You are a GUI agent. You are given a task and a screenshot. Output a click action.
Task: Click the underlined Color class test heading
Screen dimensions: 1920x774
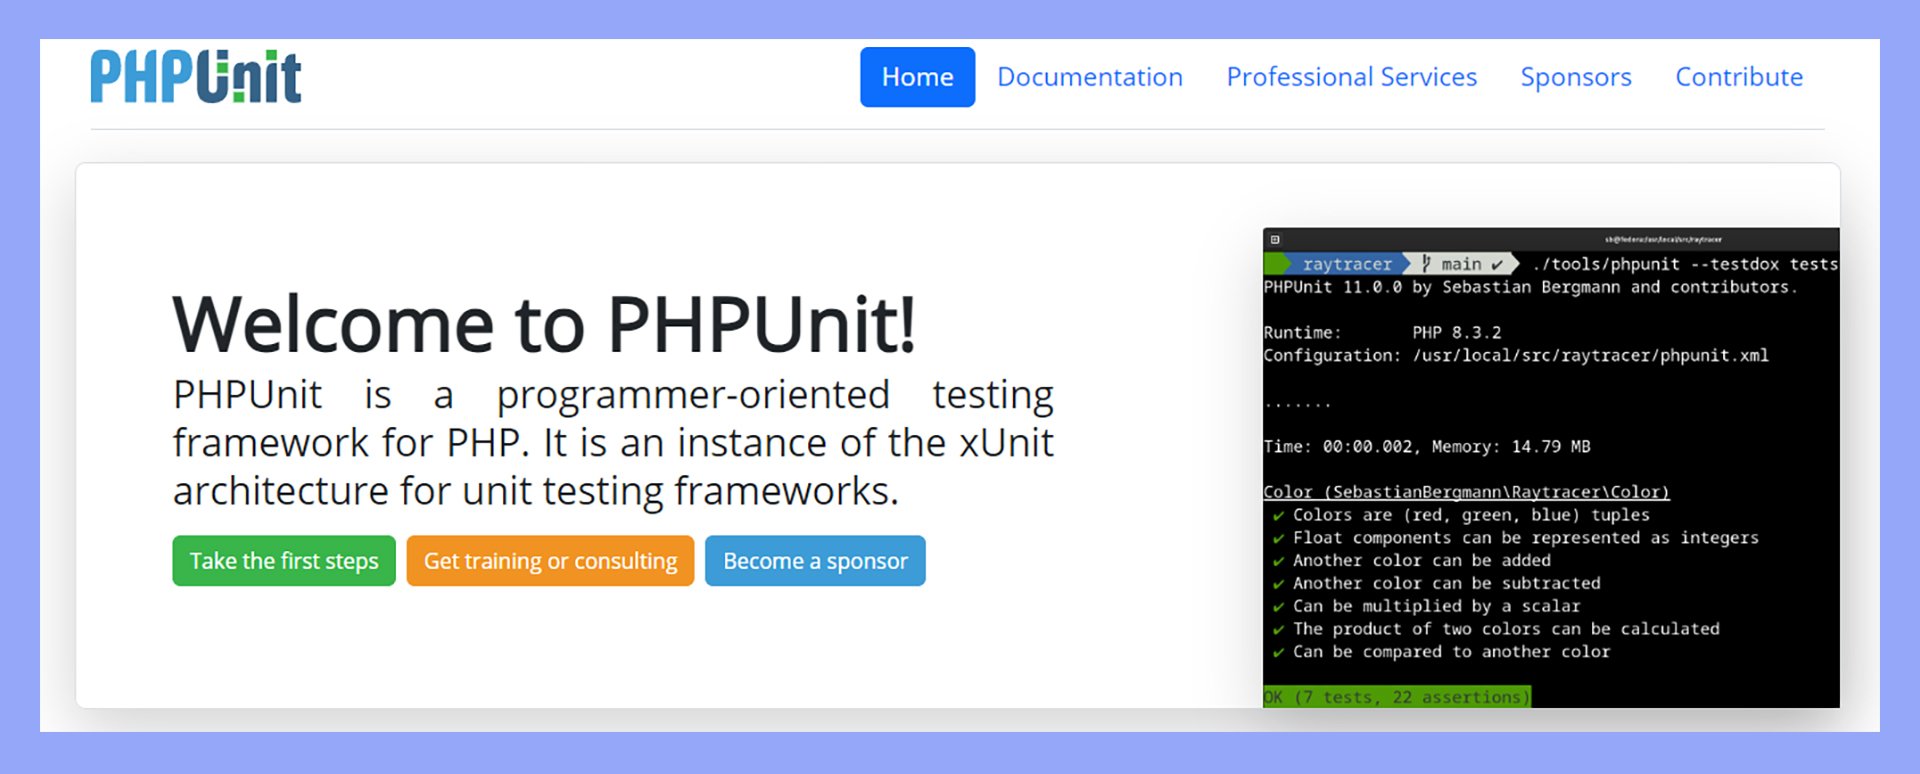1466,492
